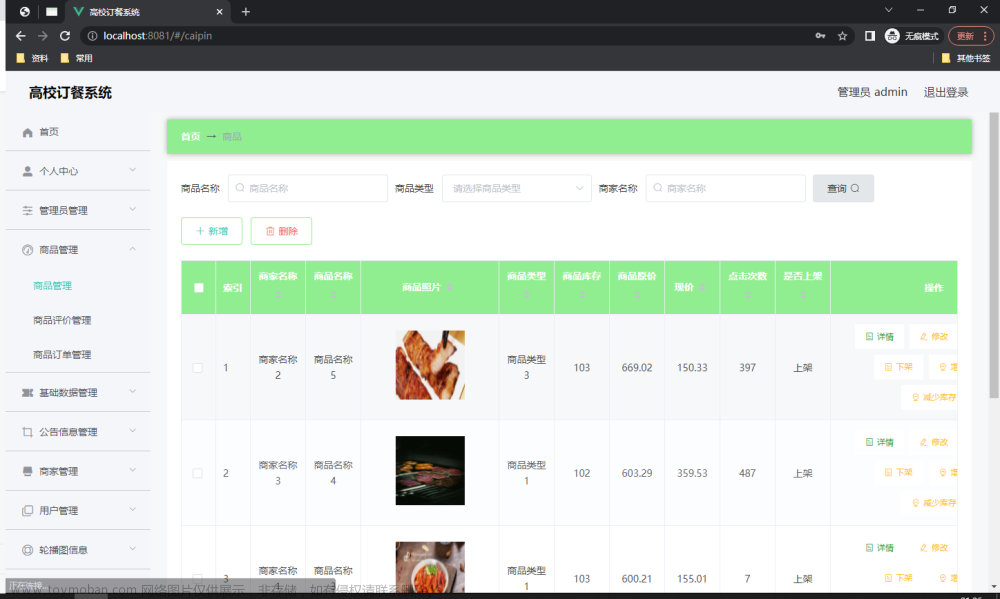Check the checkbox for row 2

[198, 473]
